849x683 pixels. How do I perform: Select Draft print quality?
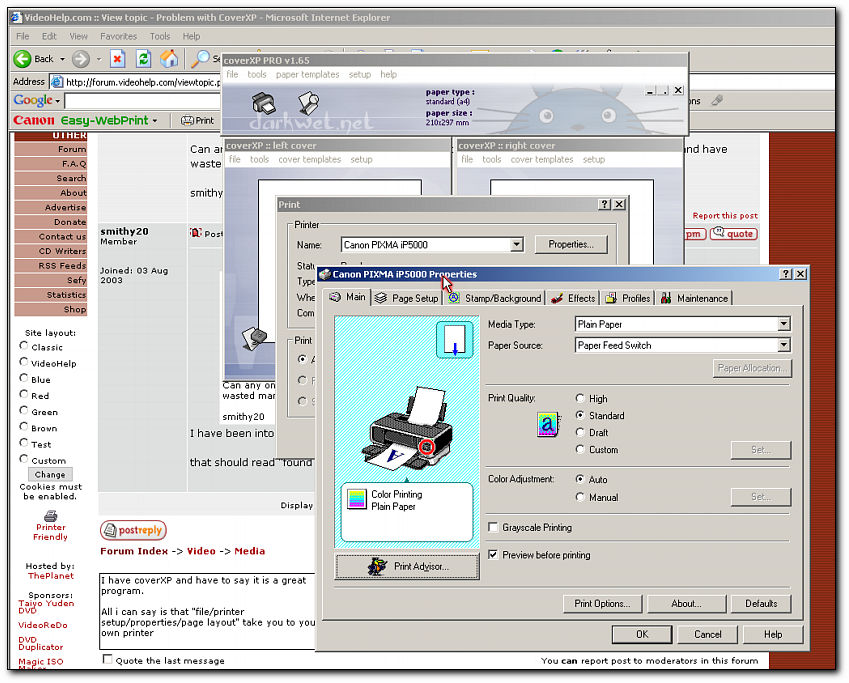(x=580, y=432)
